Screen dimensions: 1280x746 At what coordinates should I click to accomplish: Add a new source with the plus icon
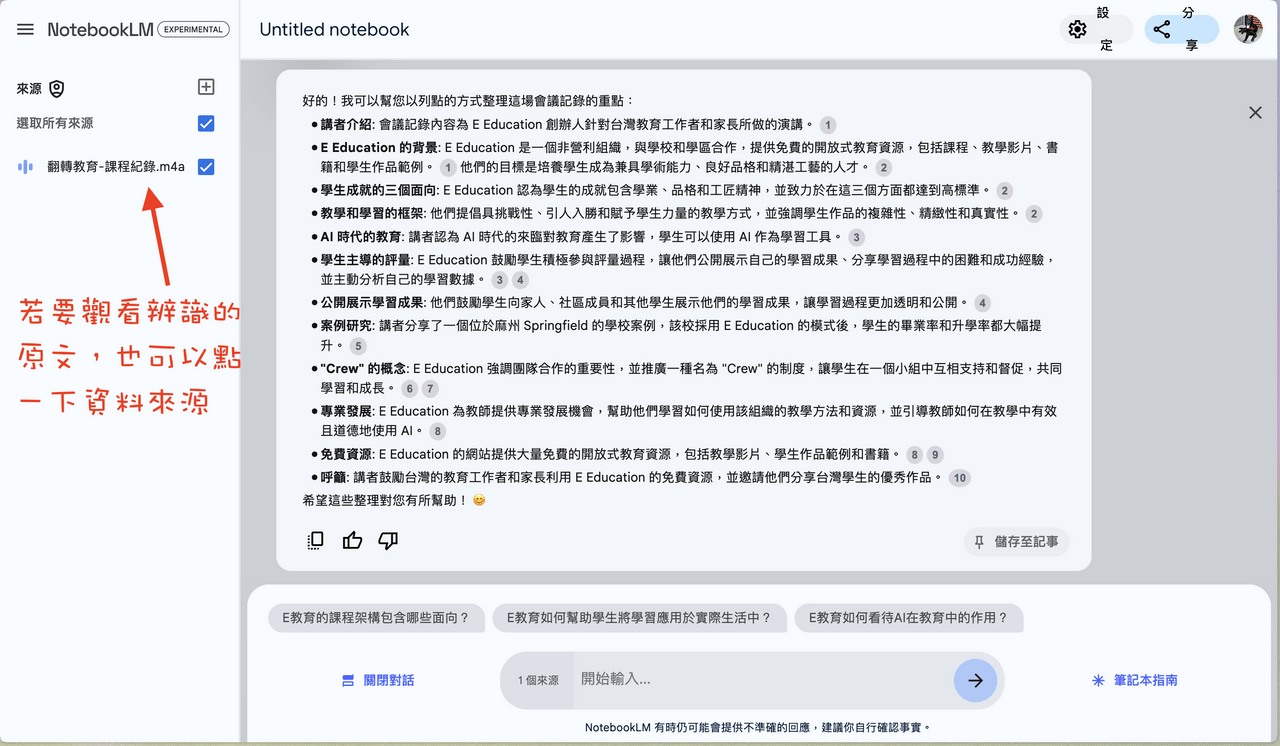(206, 87)
